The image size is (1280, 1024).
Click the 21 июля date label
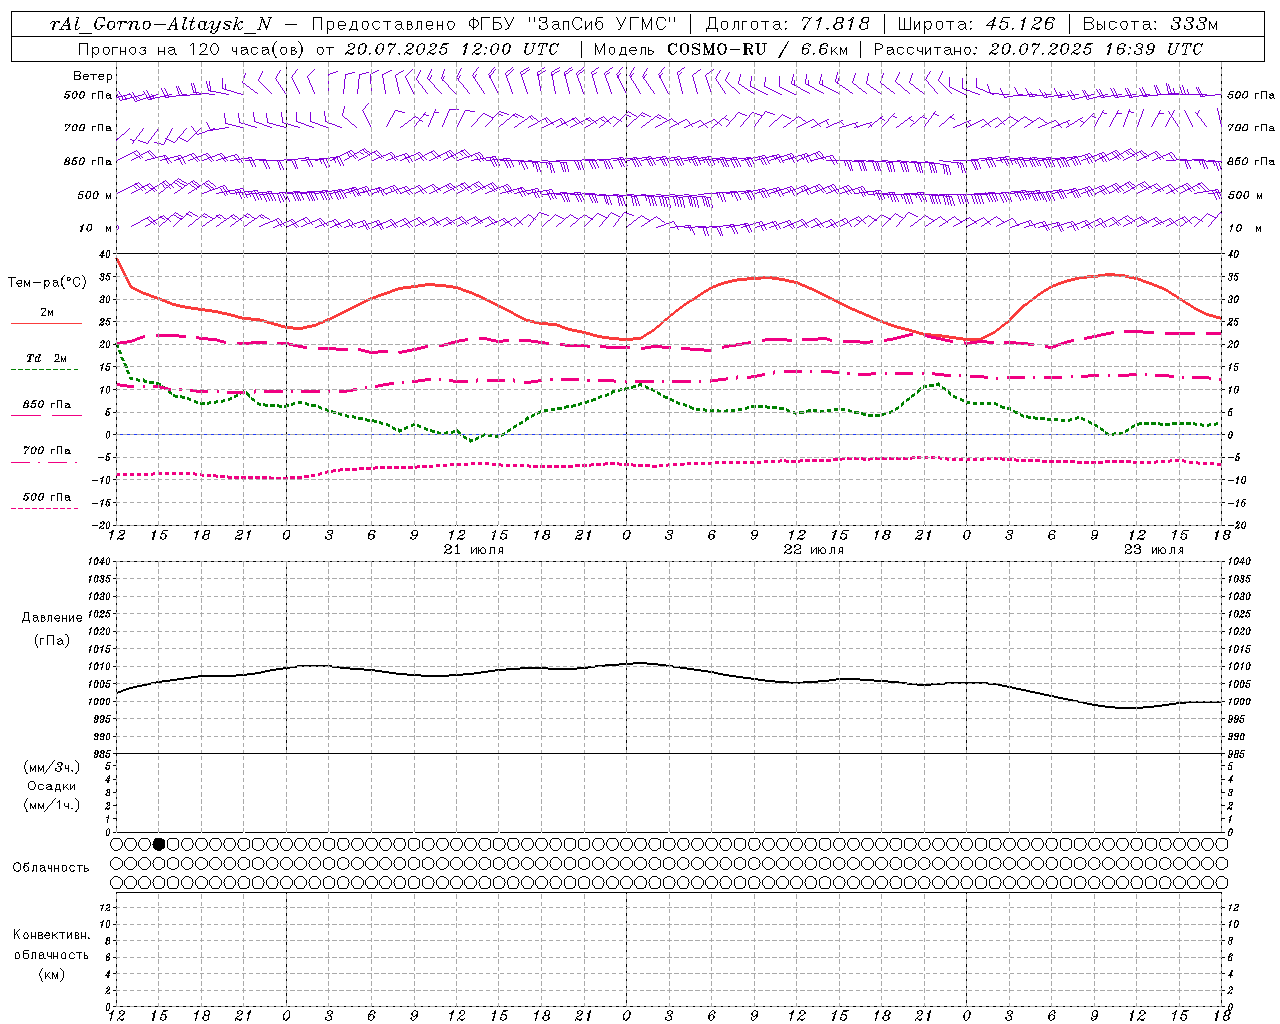point(474,550)
